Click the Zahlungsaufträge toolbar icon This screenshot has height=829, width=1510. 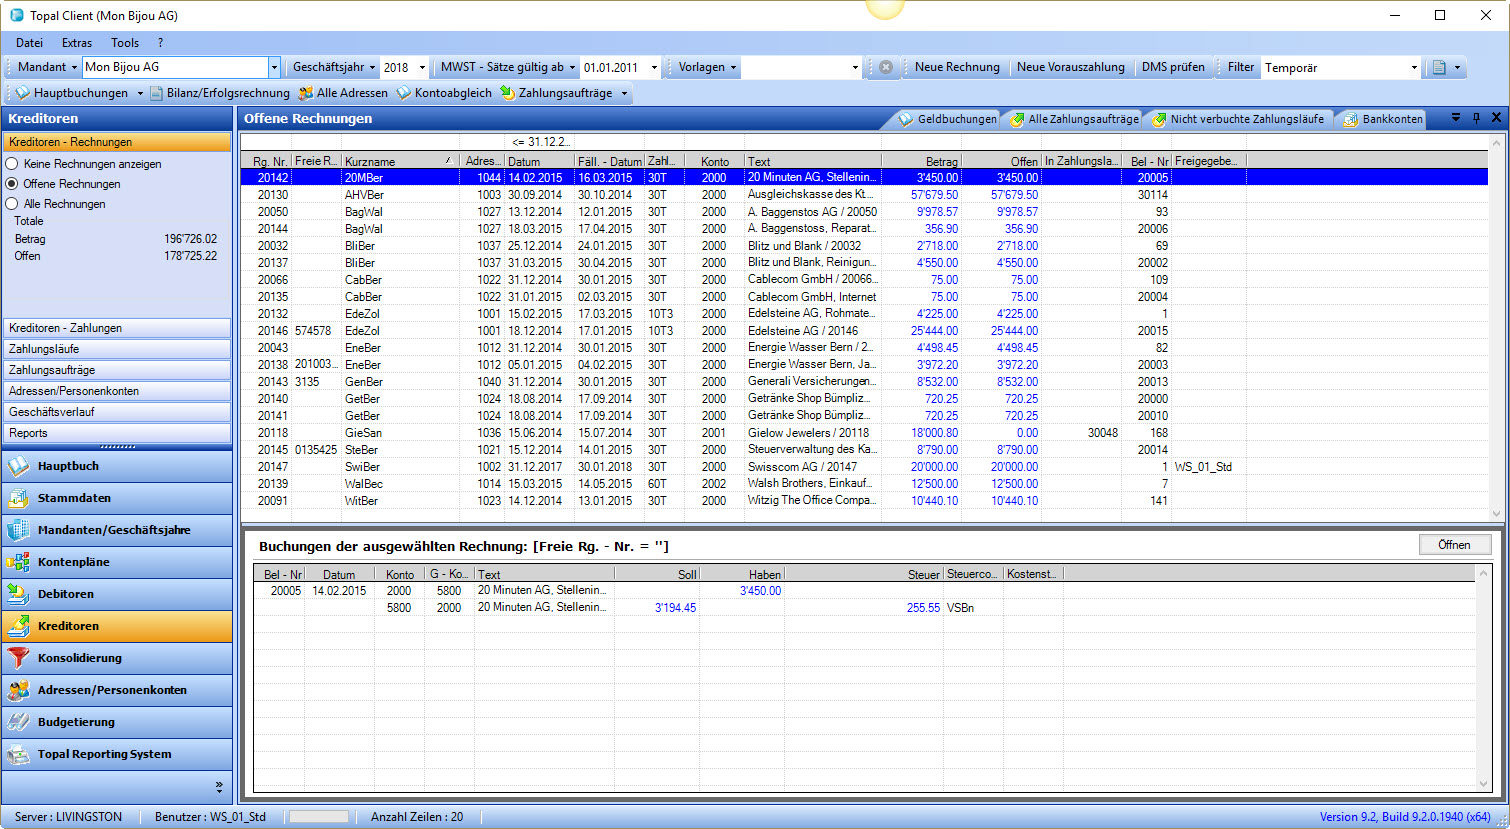coord(508,93)
